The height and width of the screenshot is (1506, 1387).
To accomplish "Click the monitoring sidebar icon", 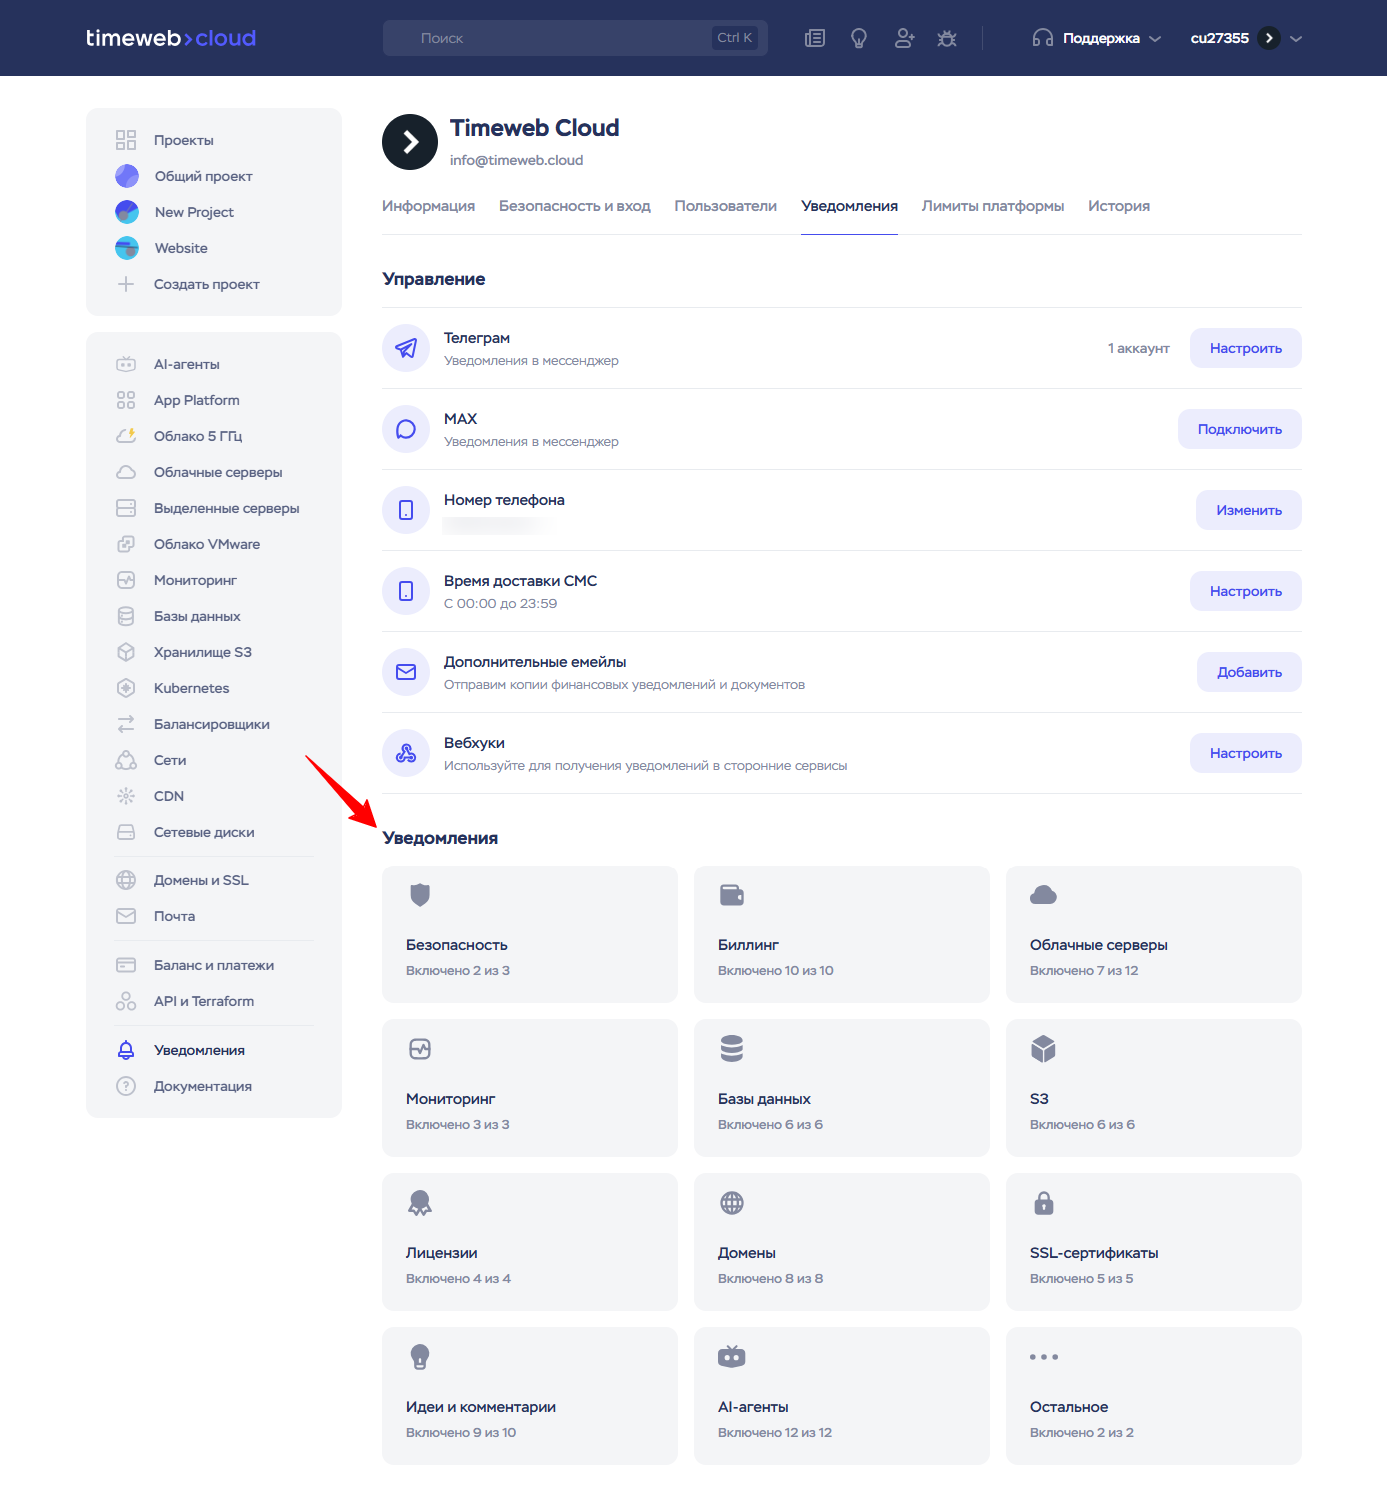I will click(x=126, y=580).
